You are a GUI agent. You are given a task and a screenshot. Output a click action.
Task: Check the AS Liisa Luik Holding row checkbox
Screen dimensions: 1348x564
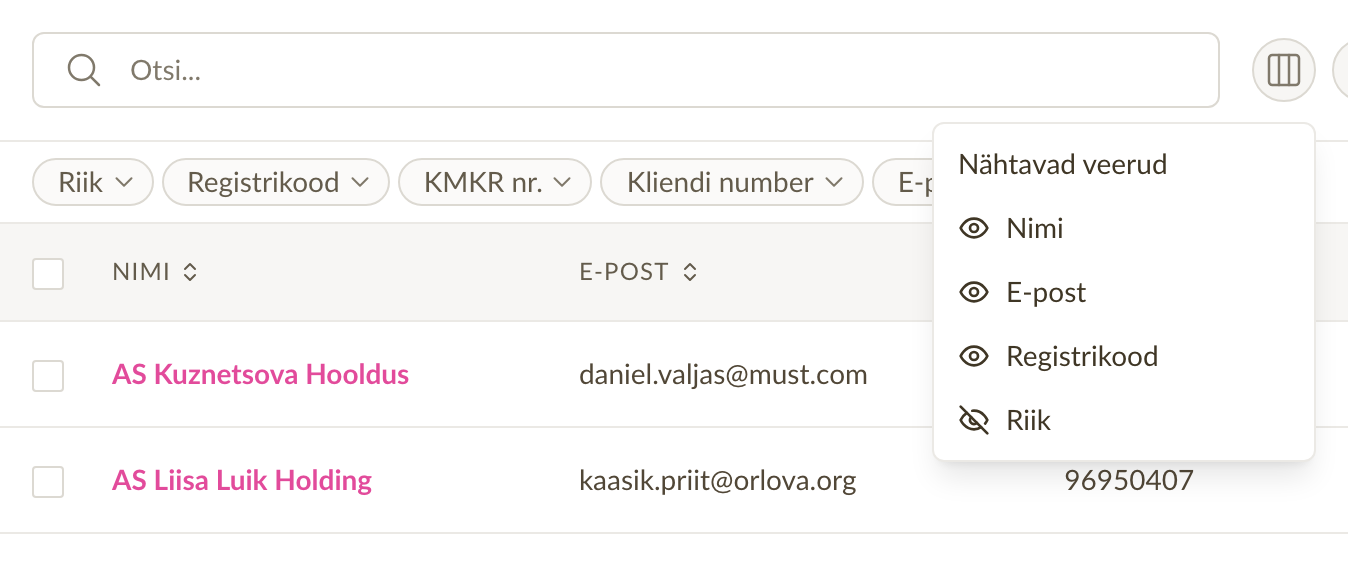pos(48,481)
